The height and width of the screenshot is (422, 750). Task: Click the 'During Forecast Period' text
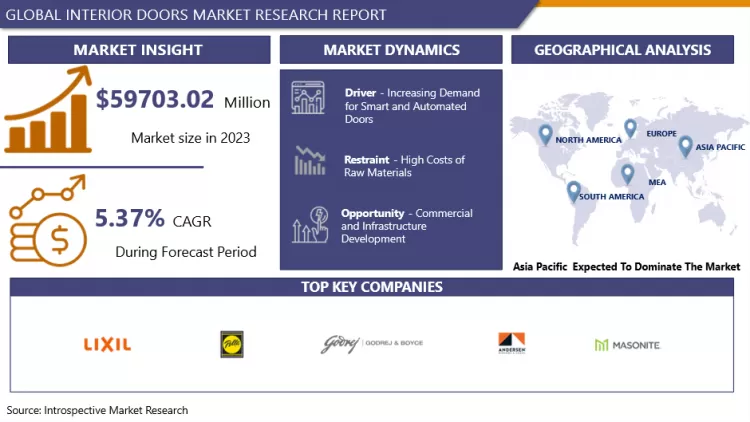click(x=186, y=252)
